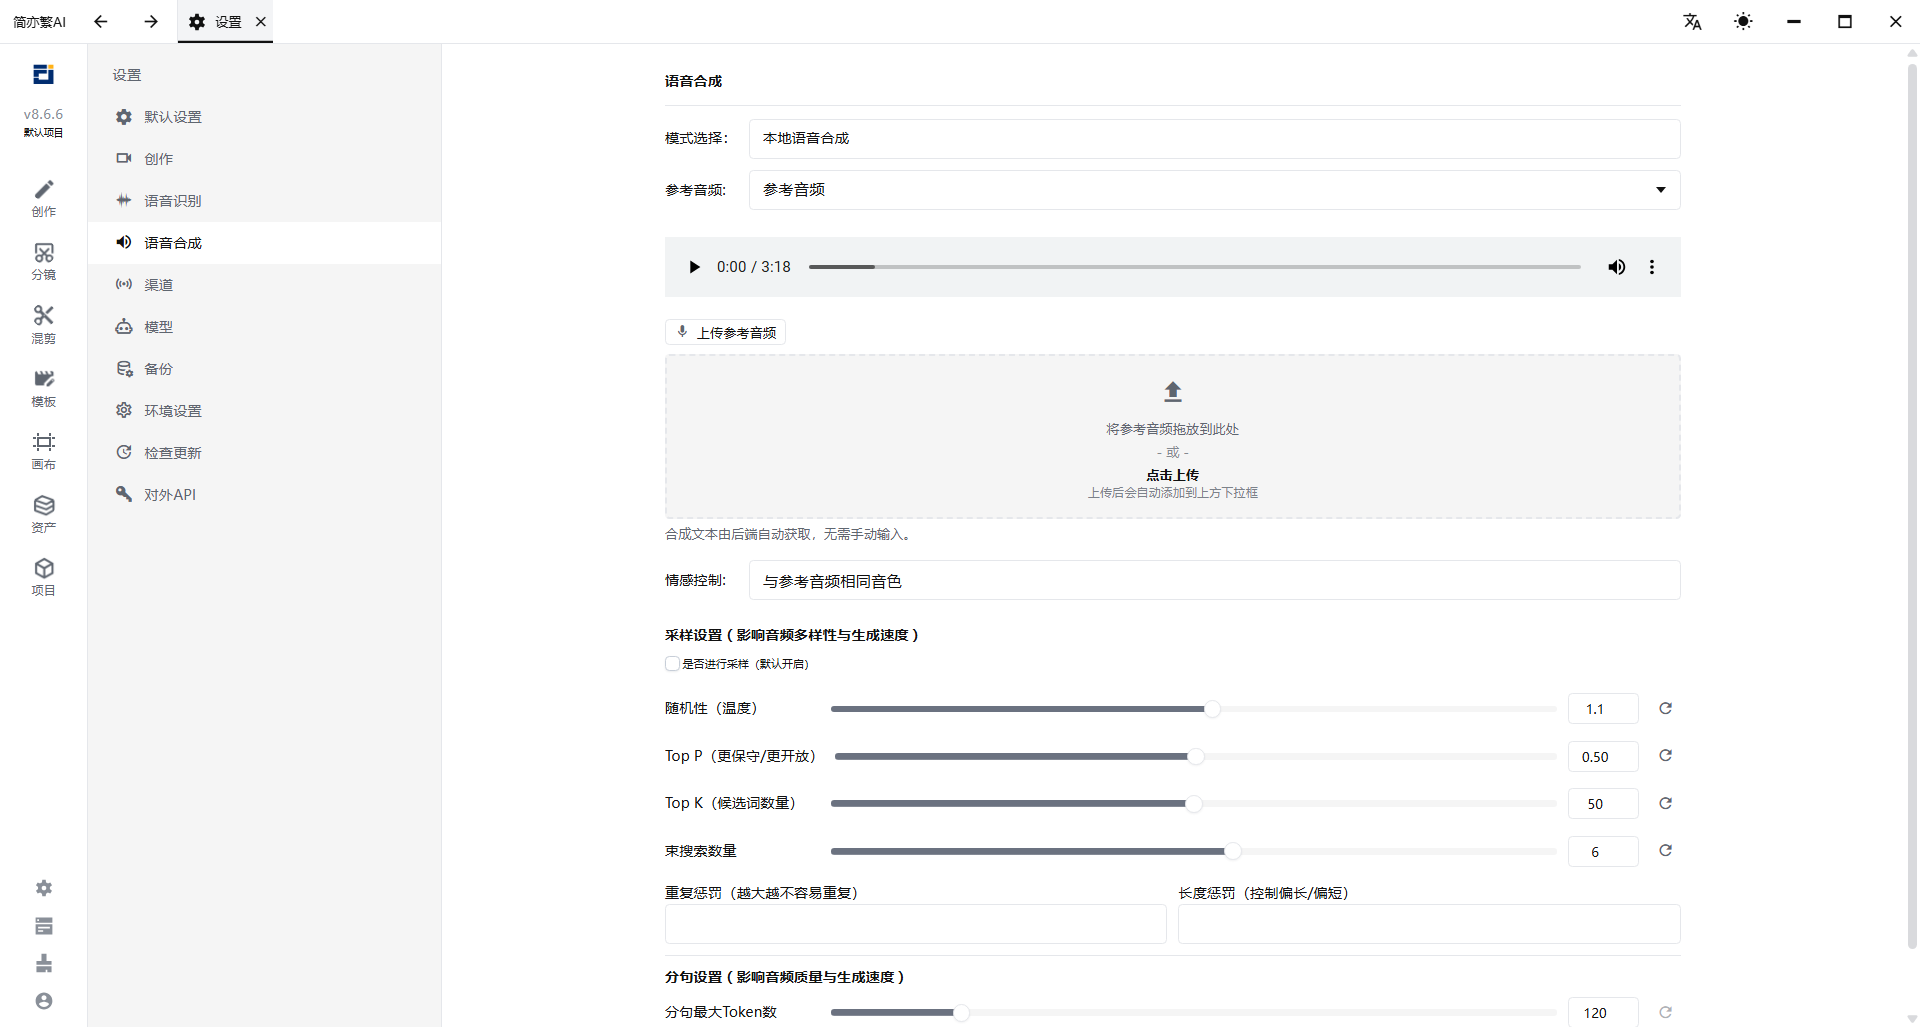Image resolution: width=1920 pixels, height=1027 pixels.
Task: Toggle the light/dark theme sun icon
Action: click(x=1743, y=21)
